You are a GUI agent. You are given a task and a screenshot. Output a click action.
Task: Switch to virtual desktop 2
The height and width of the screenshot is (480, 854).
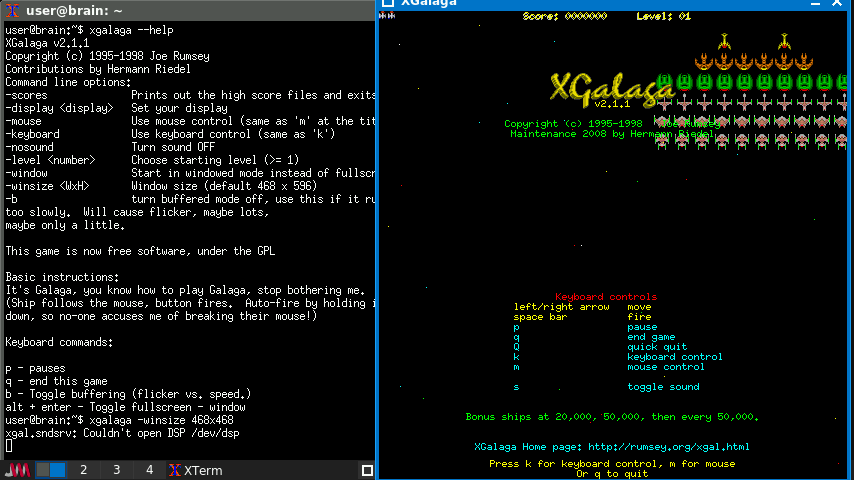tap(83, 470)
